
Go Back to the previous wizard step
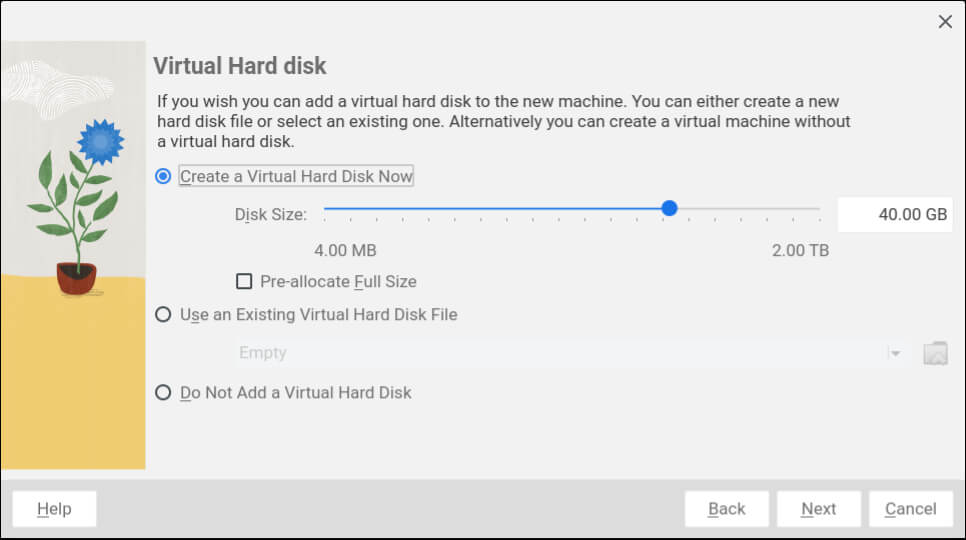tap(726, 509)
